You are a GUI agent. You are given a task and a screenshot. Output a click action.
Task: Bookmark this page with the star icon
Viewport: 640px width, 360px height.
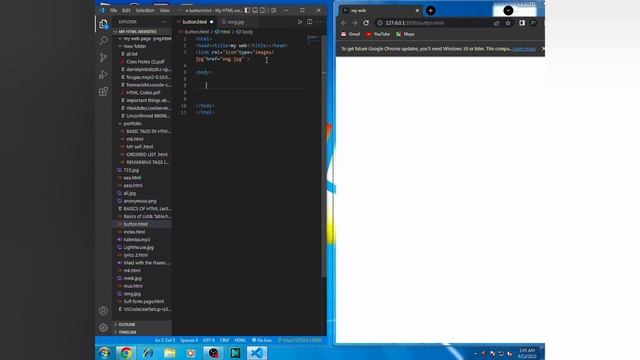508,23
